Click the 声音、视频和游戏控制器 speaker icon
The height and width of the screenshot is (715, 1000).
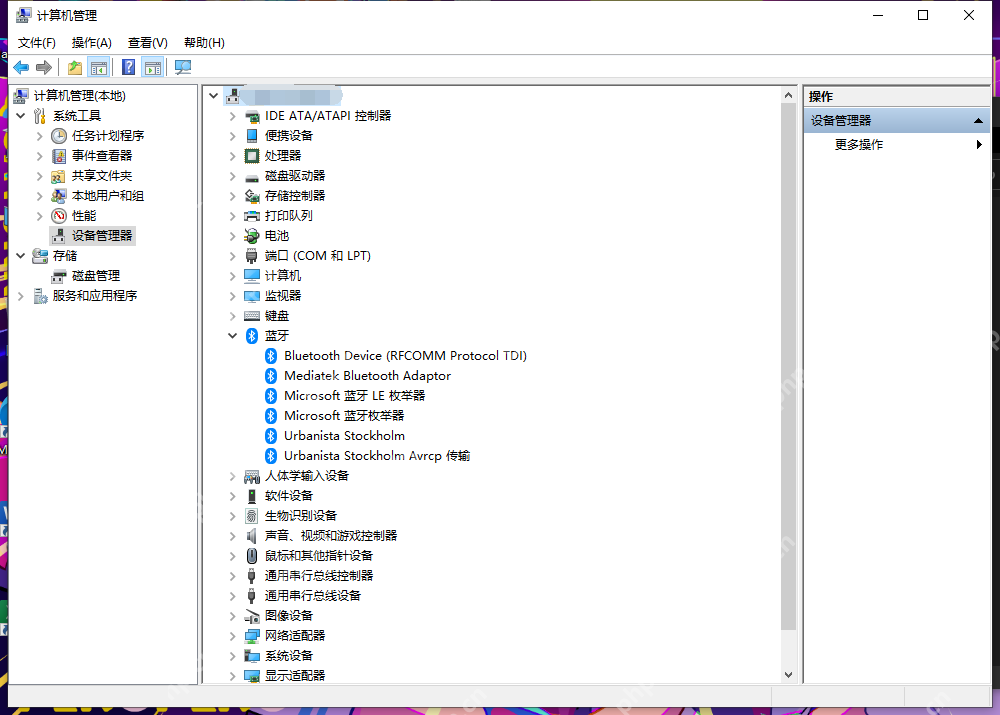point(252,536)
